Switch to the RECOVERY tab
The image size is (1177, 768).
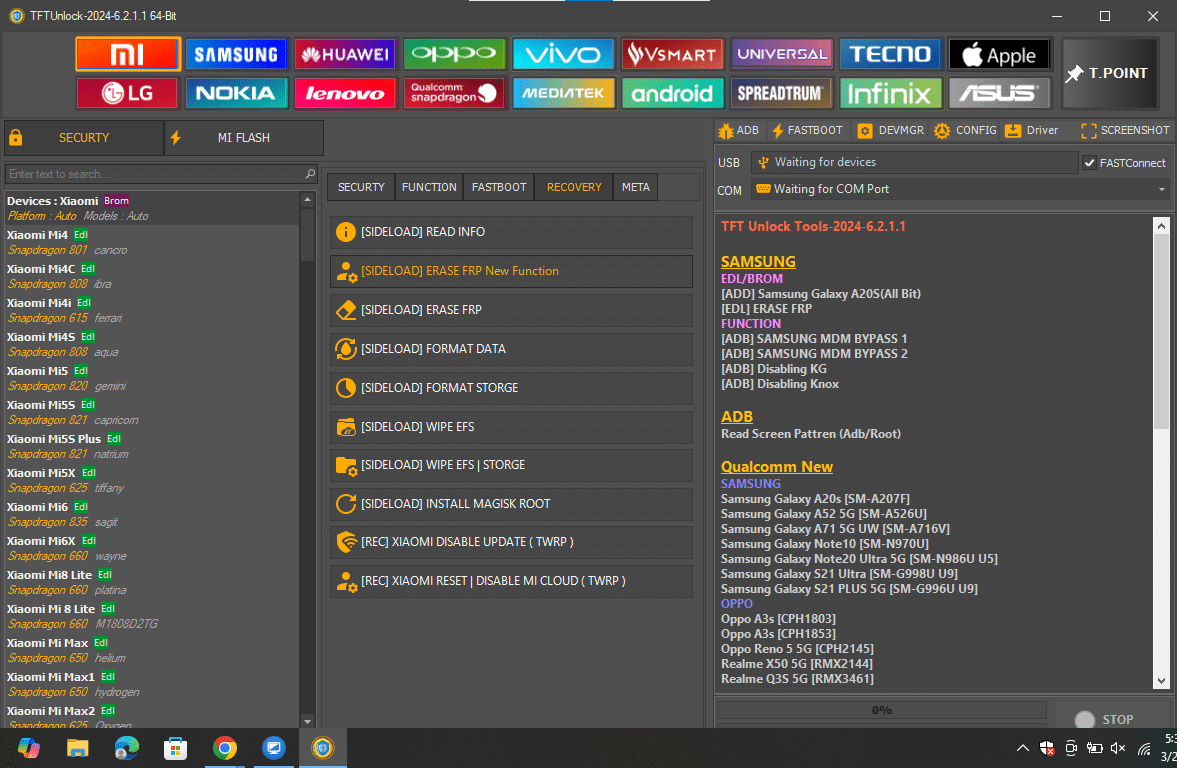[572, 186]
